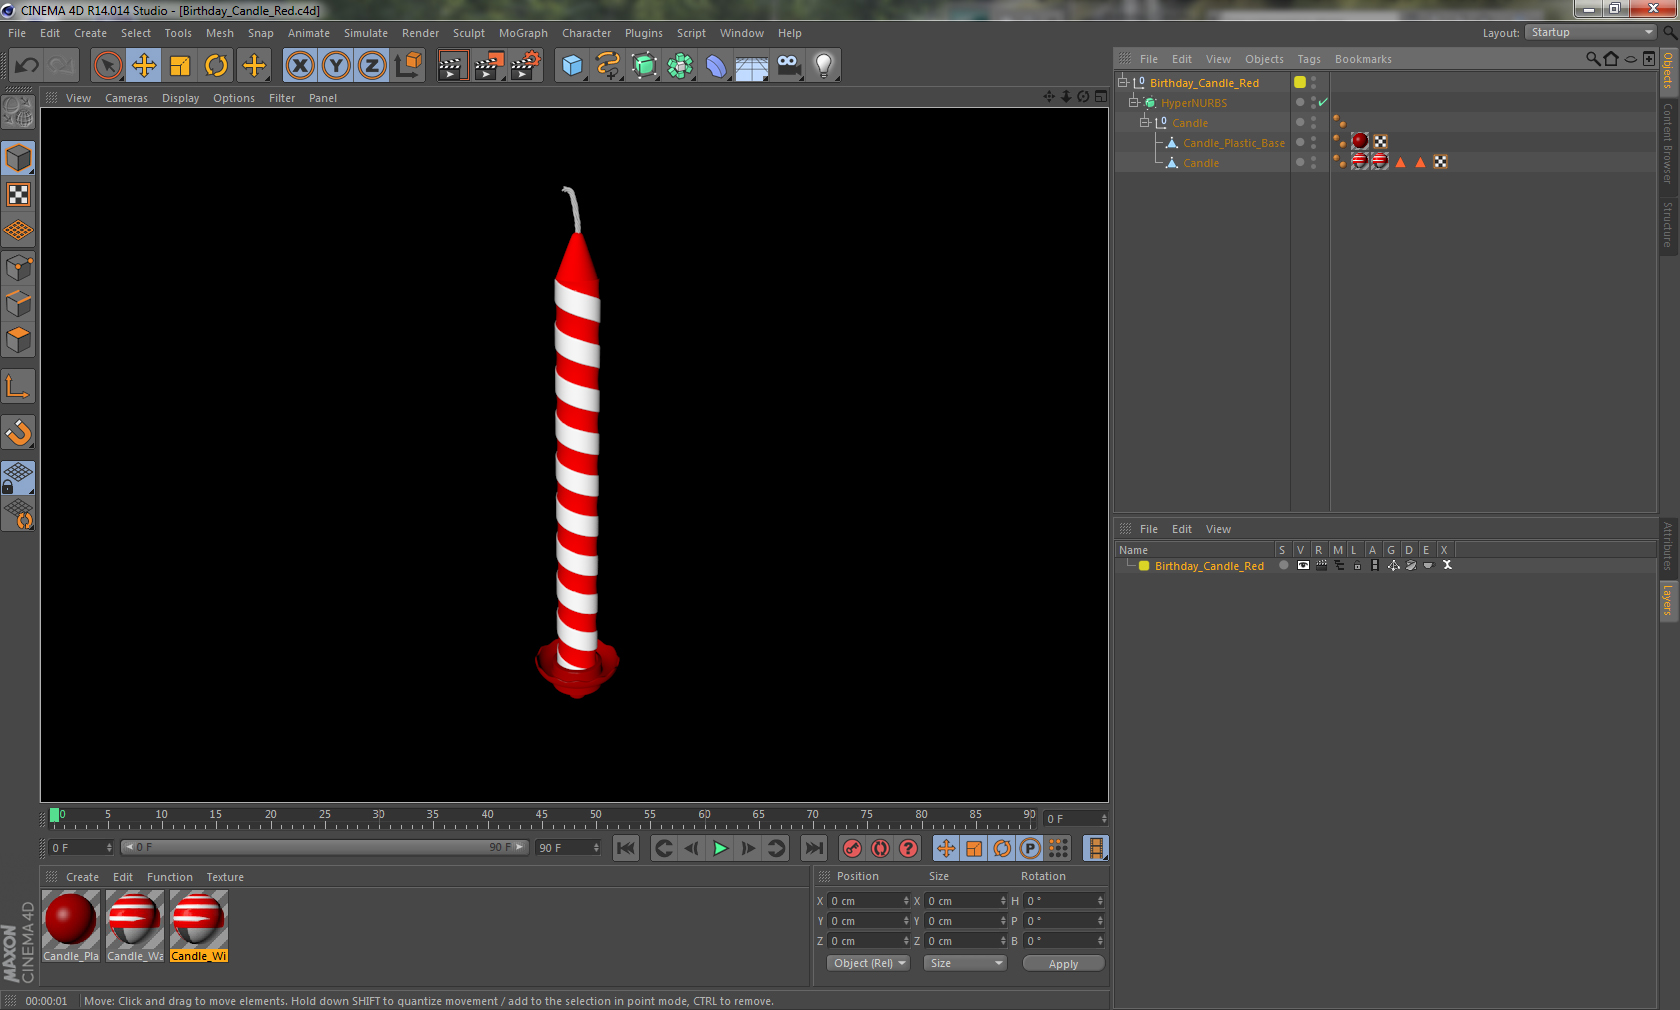Go to start of animation
The image size is (1680, 1010).
[x=626, y=848]
